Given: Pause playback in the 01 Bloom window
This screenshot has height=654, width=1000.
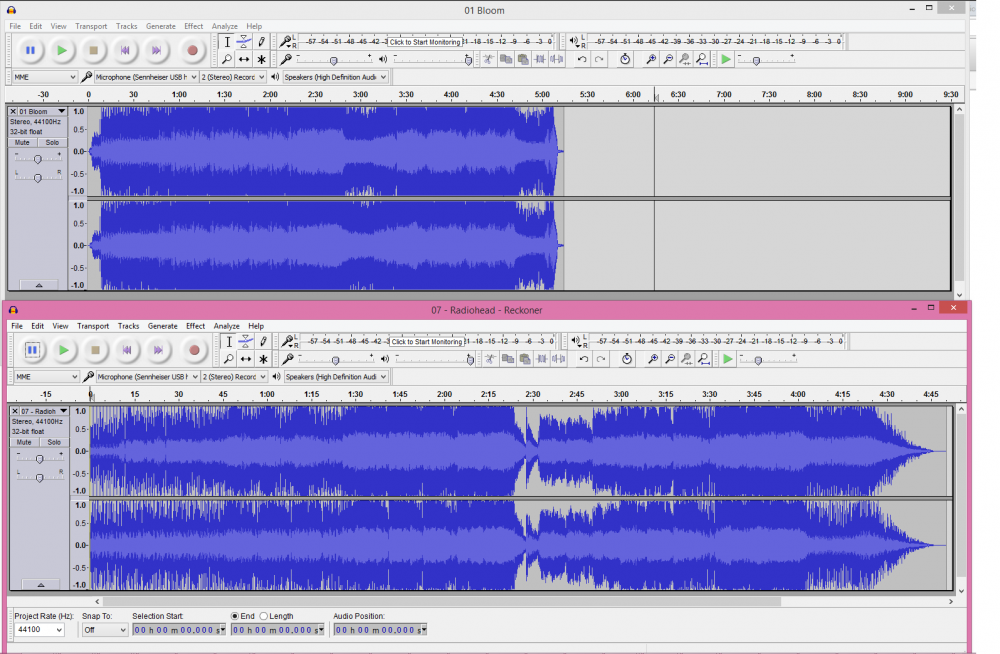Looking at the screenshot, I should click(x=30, y=50).
